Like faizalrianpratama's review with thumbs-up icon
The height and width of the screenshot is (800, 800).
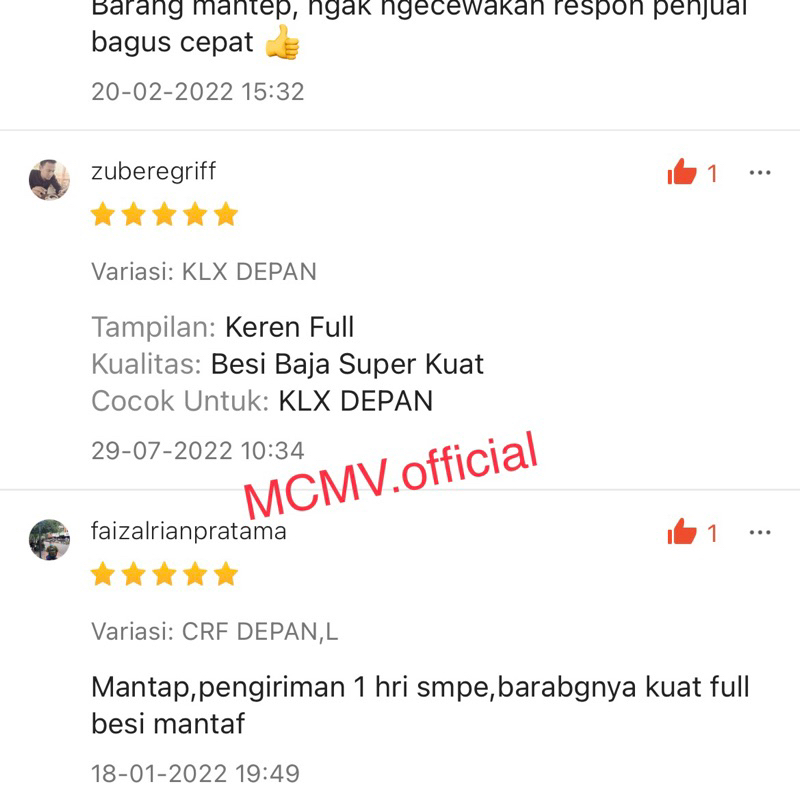(x=682, y=532)
